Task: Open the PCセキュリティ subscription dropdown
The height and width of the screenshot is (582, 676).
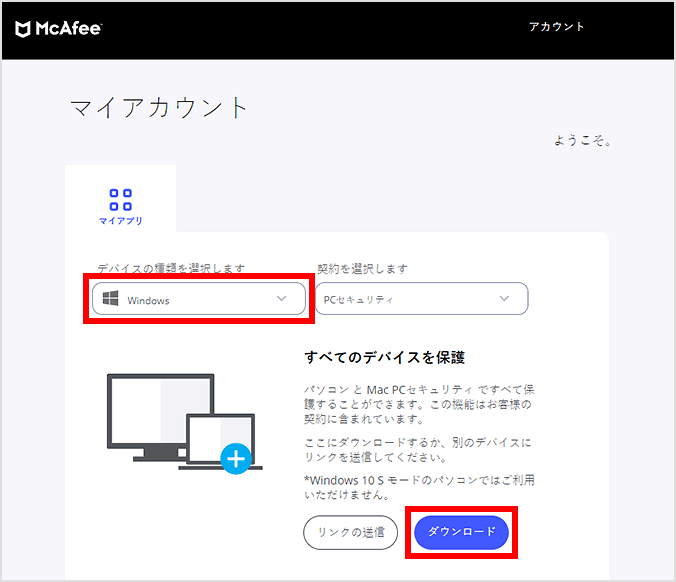Action: (421, 299)
